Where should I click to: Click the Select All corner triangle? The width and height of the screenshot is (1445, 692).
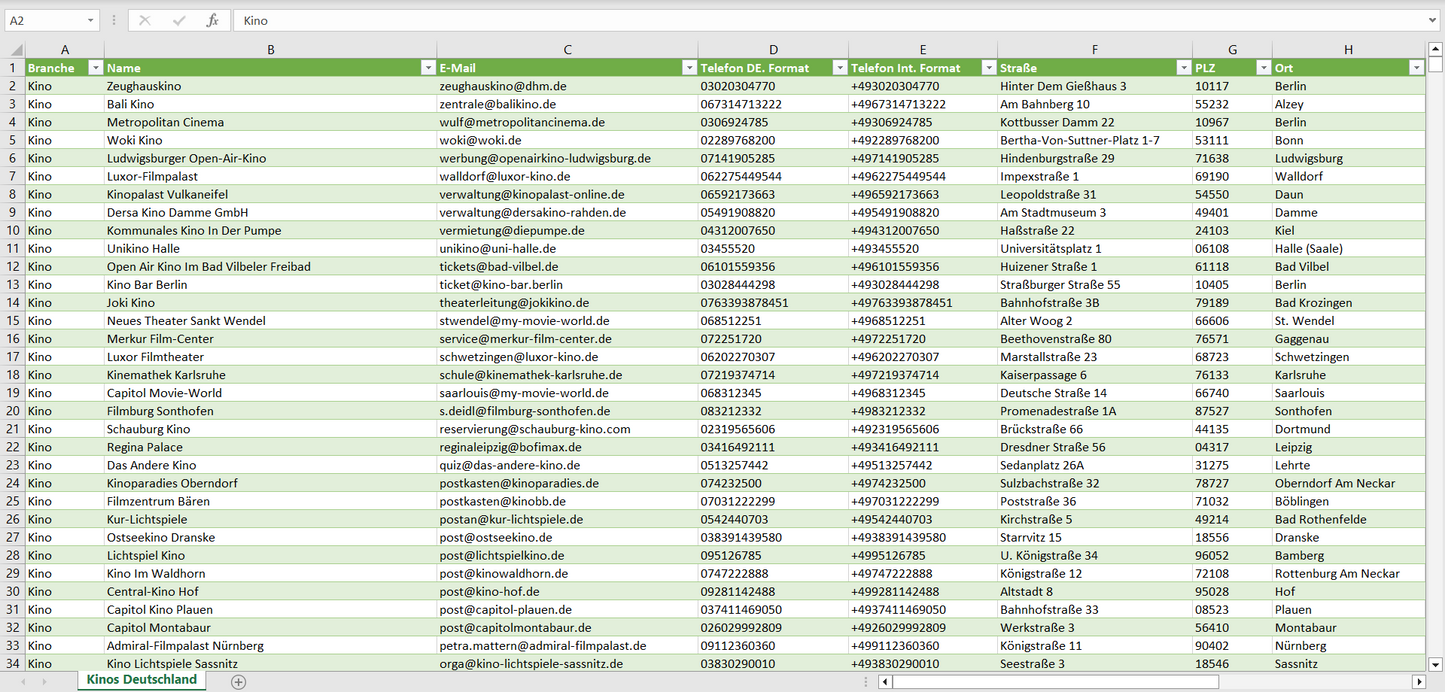point(14,50)
